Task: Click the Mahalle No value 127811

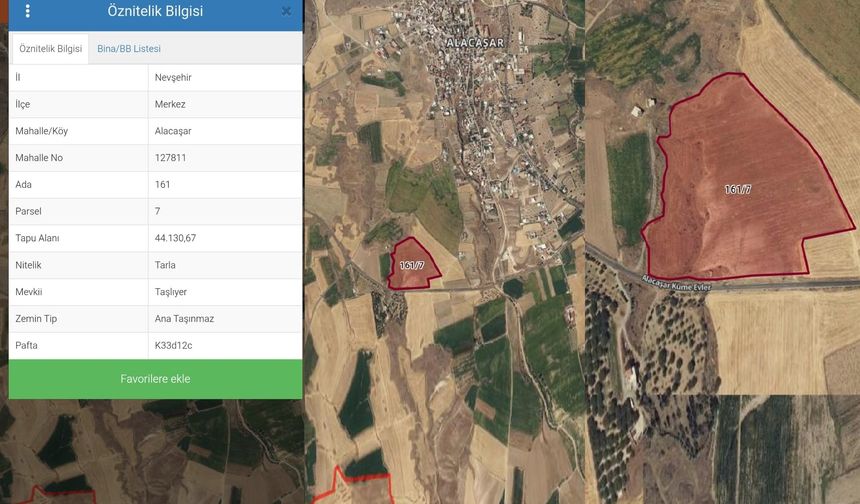Action: tap(170, 158)
